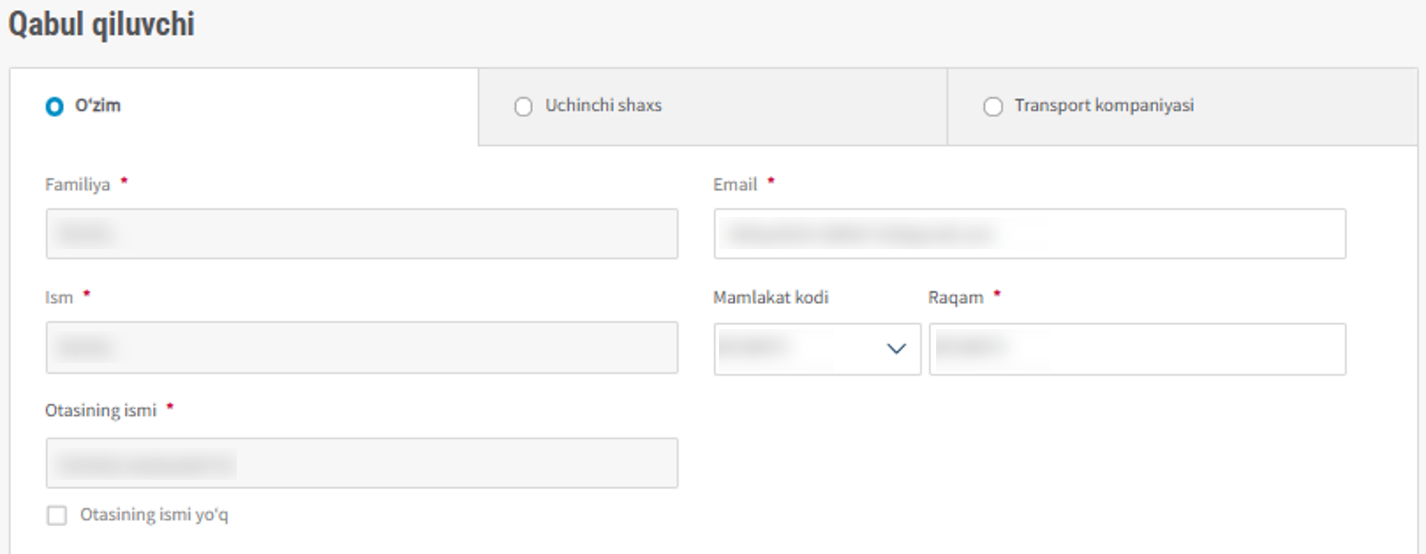This screenshot has height=554, width=1426.
Task: Select the O'zim radio button
Action: point(54,106)
